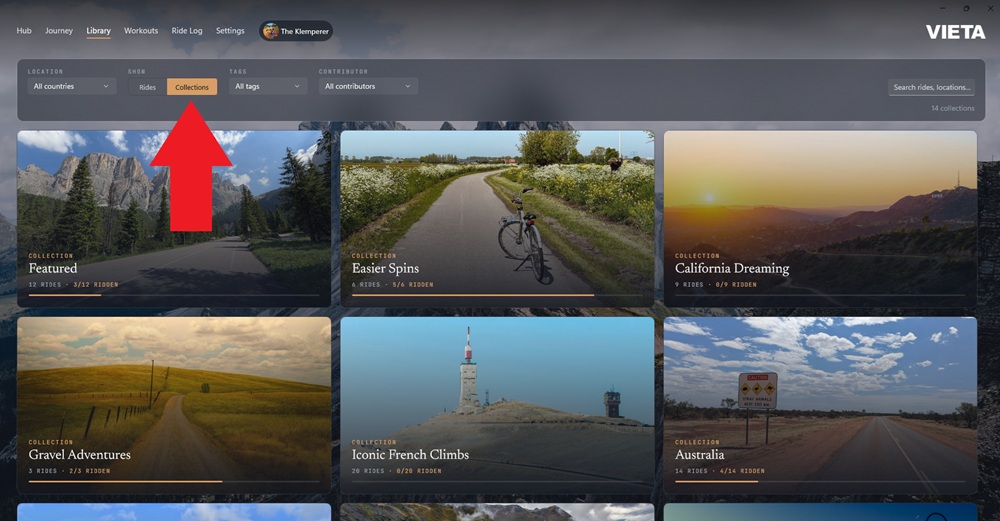Click the Gravel Adventures title text

[80, 455]
